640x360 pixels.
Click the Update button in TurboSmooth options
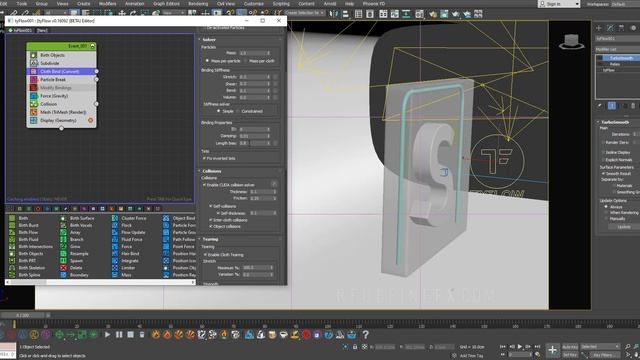point(624,227)
